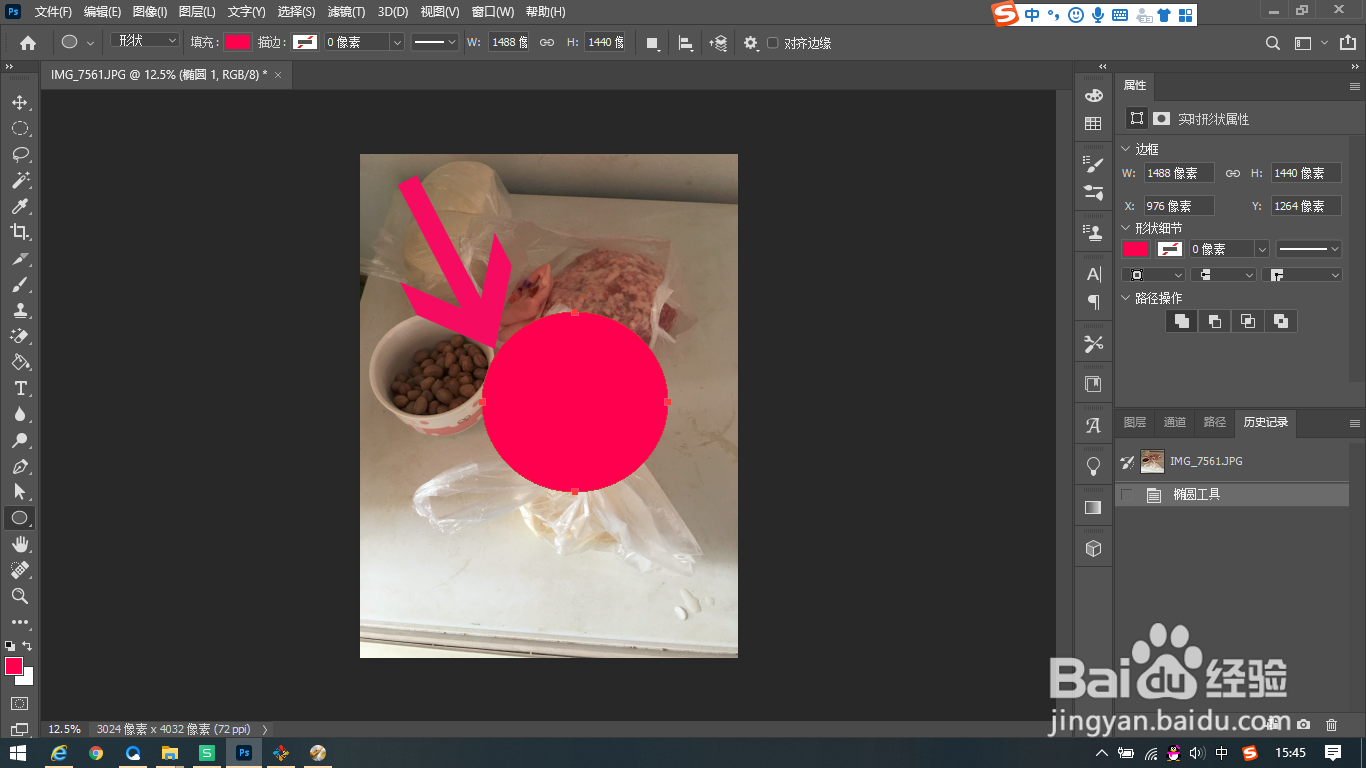
Task: Select the Eyedropper tool
Action: (19, 206)
